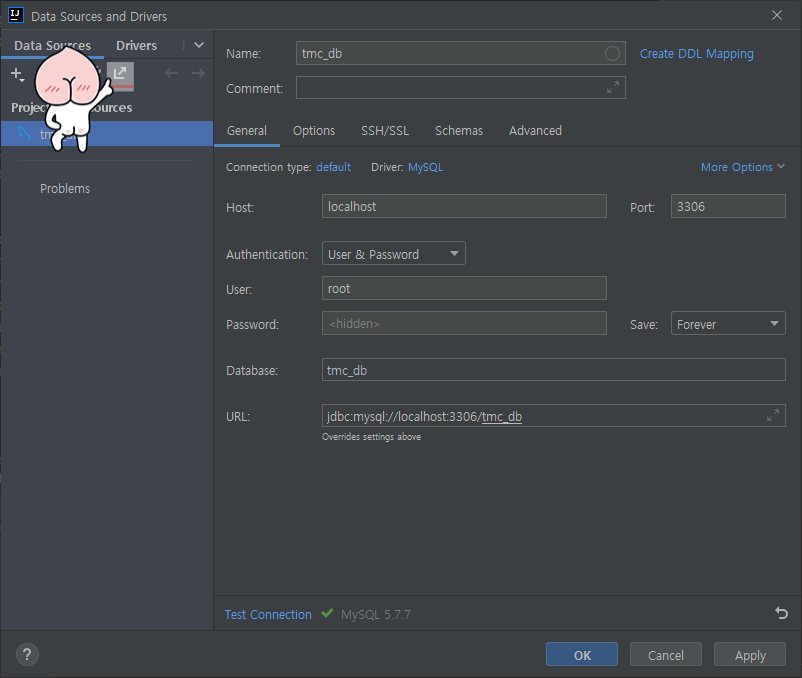
Task: Click the Database field with tmc_db
Action: tap(553, 370)
